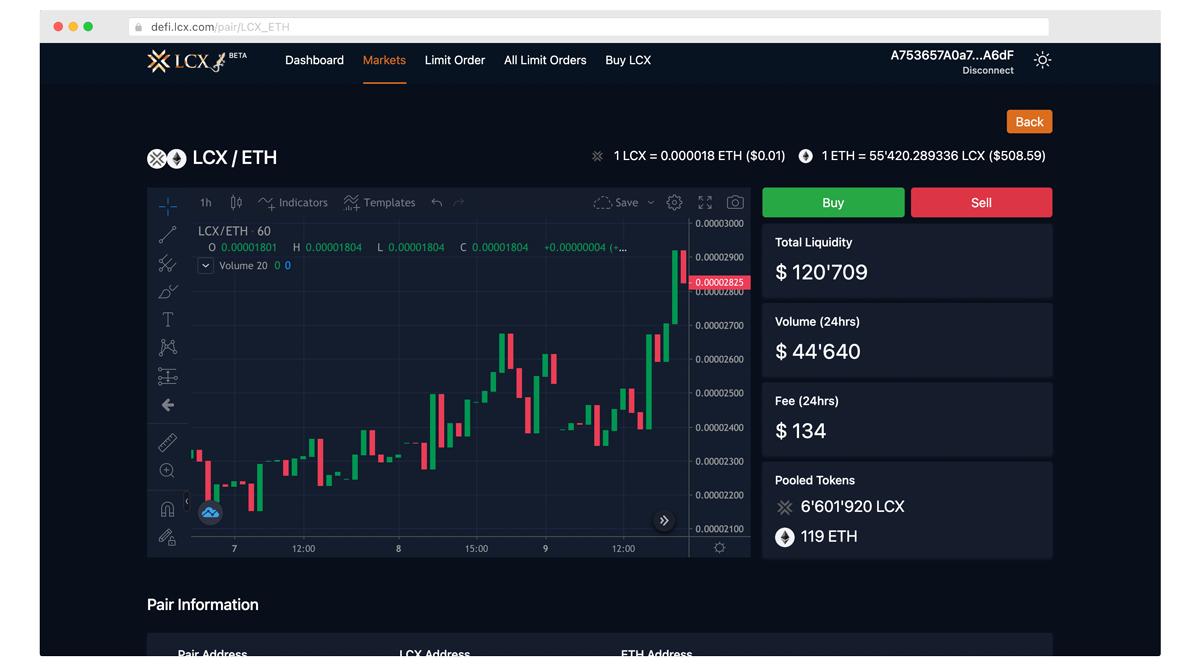Image resolution: width=1200 pixels, height=666 pixels.
Task: Open the Save dropdown arrow
Action: pyautogui.click(x=651, y=203)
